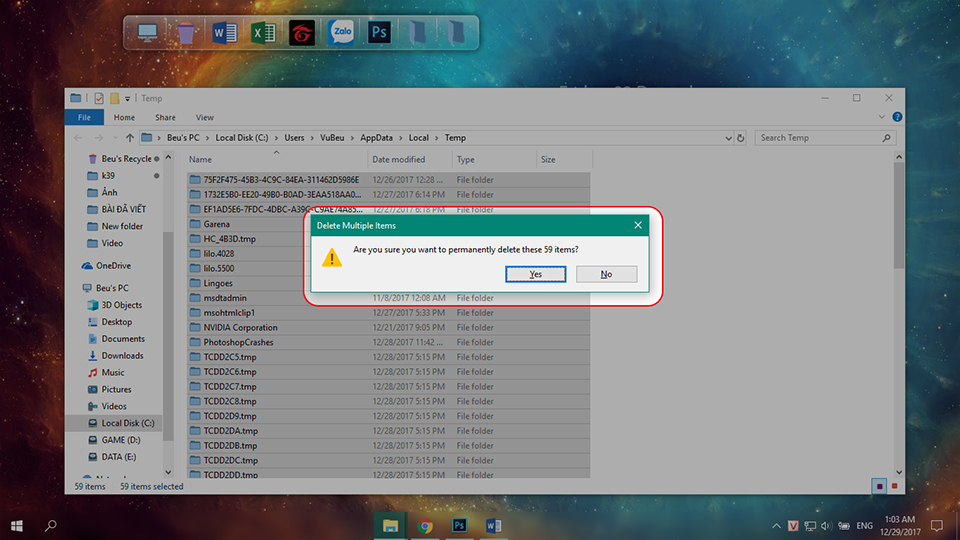Select VuBeu in the address path
The image size is (960, 540).
(x=332, y=138)
